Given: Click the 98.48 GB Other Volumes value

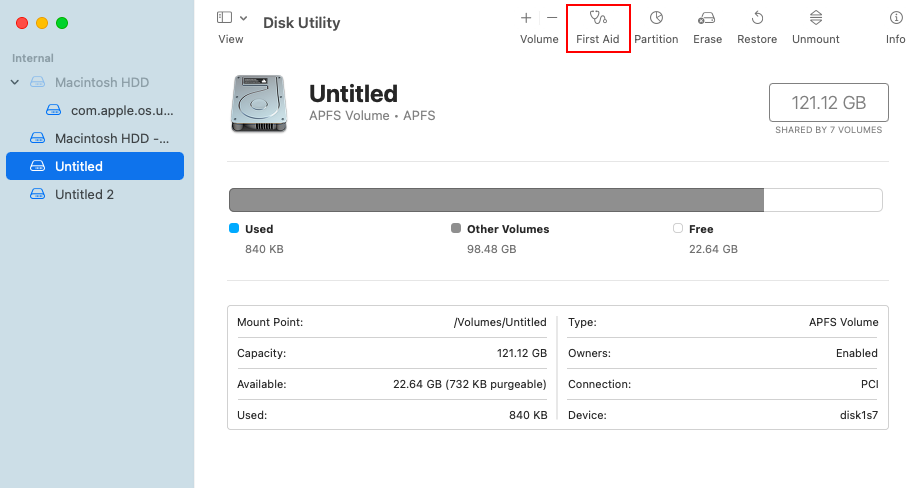Looking at the screenshot, I should tap(491, 249).
